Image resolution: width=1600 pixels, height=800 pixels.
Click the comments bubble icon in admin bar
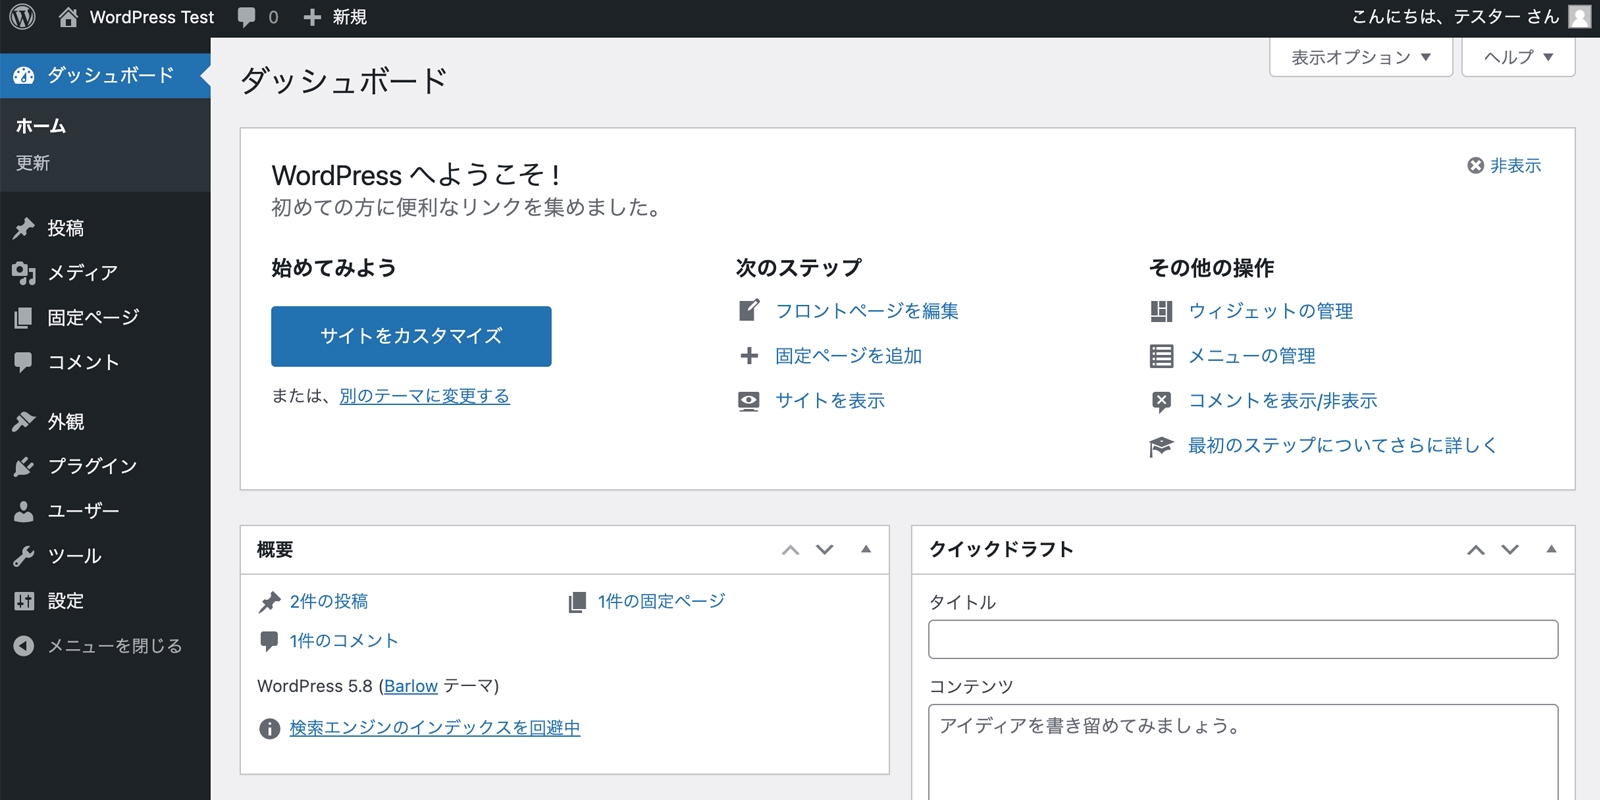point(247,17)
